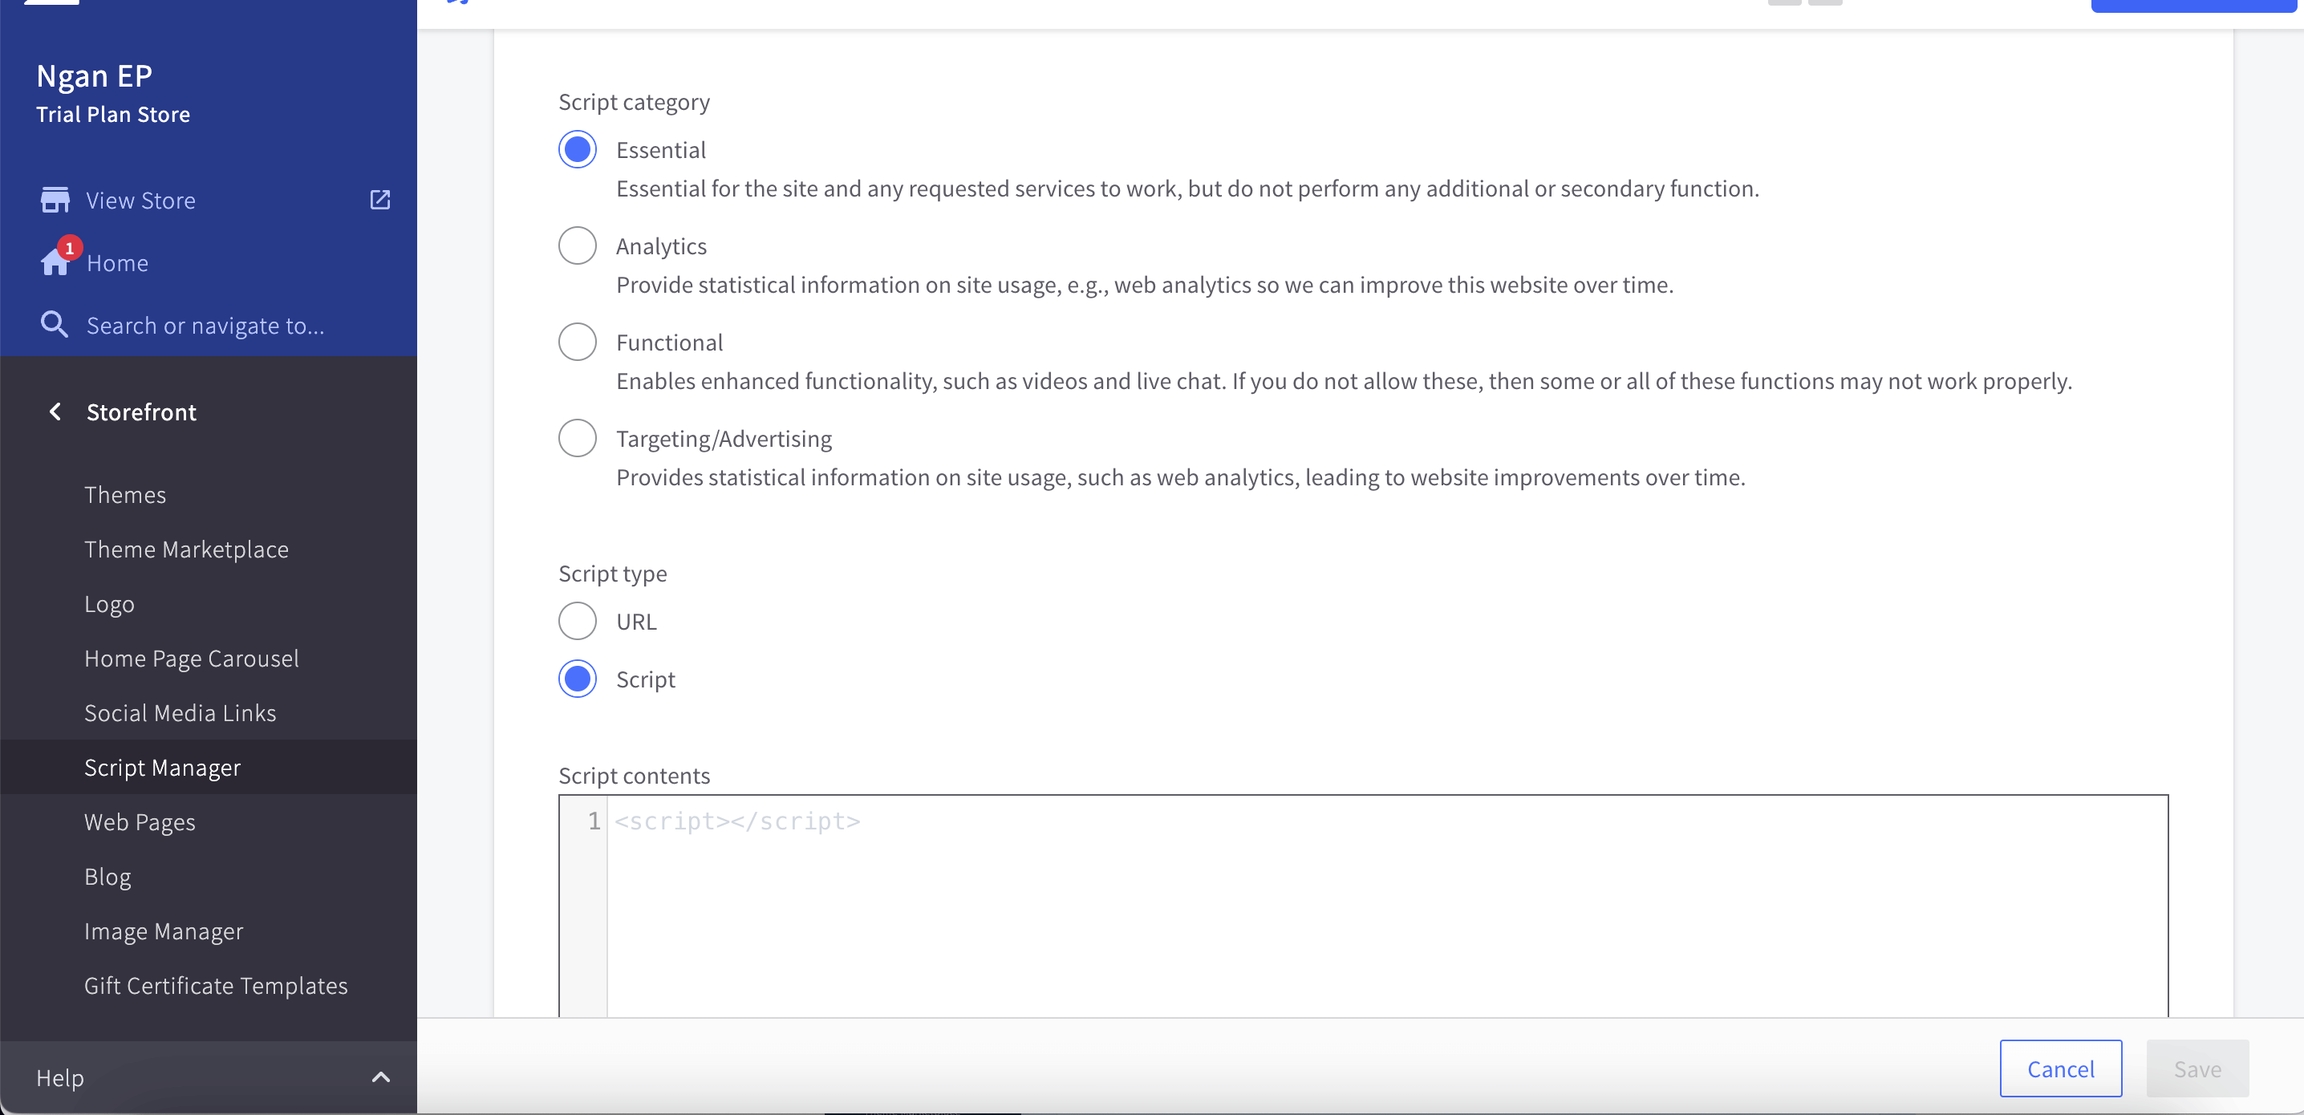Click the red notification badge on Home
Image resolution: width=2304 pixels, height=1115 pixels.
(69, 247)
